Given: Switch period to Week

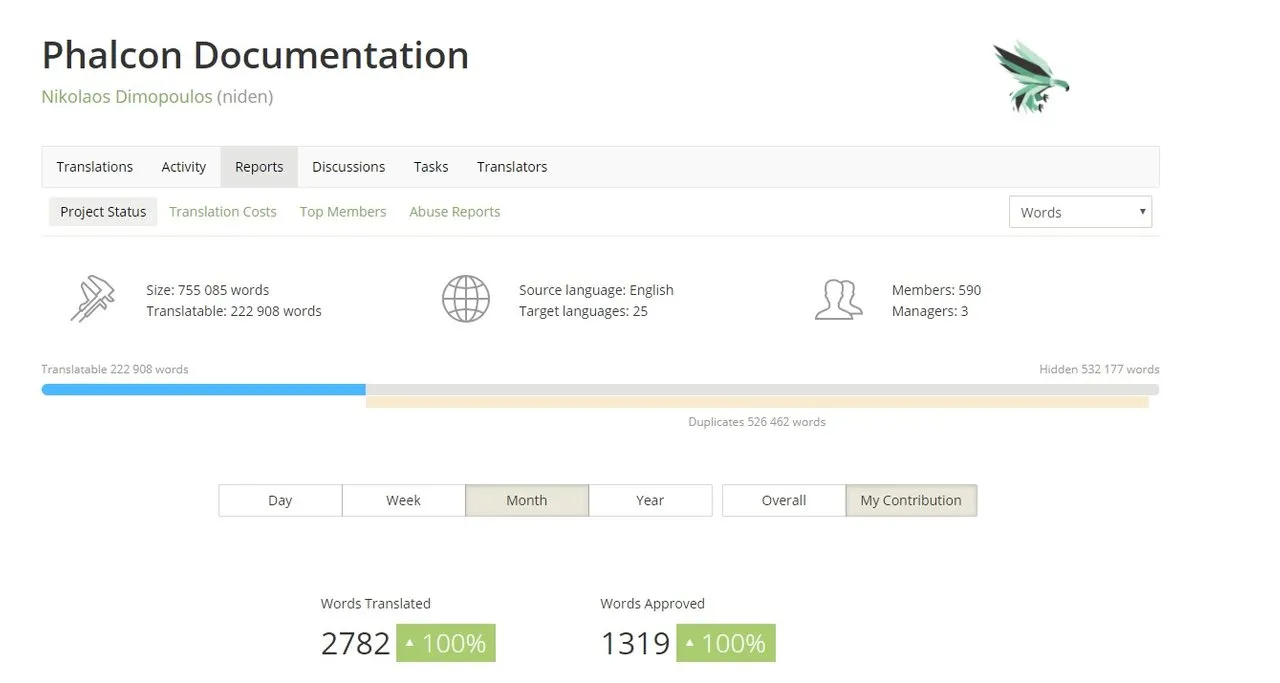Looking at the screenshot, I should pos(403,500).
